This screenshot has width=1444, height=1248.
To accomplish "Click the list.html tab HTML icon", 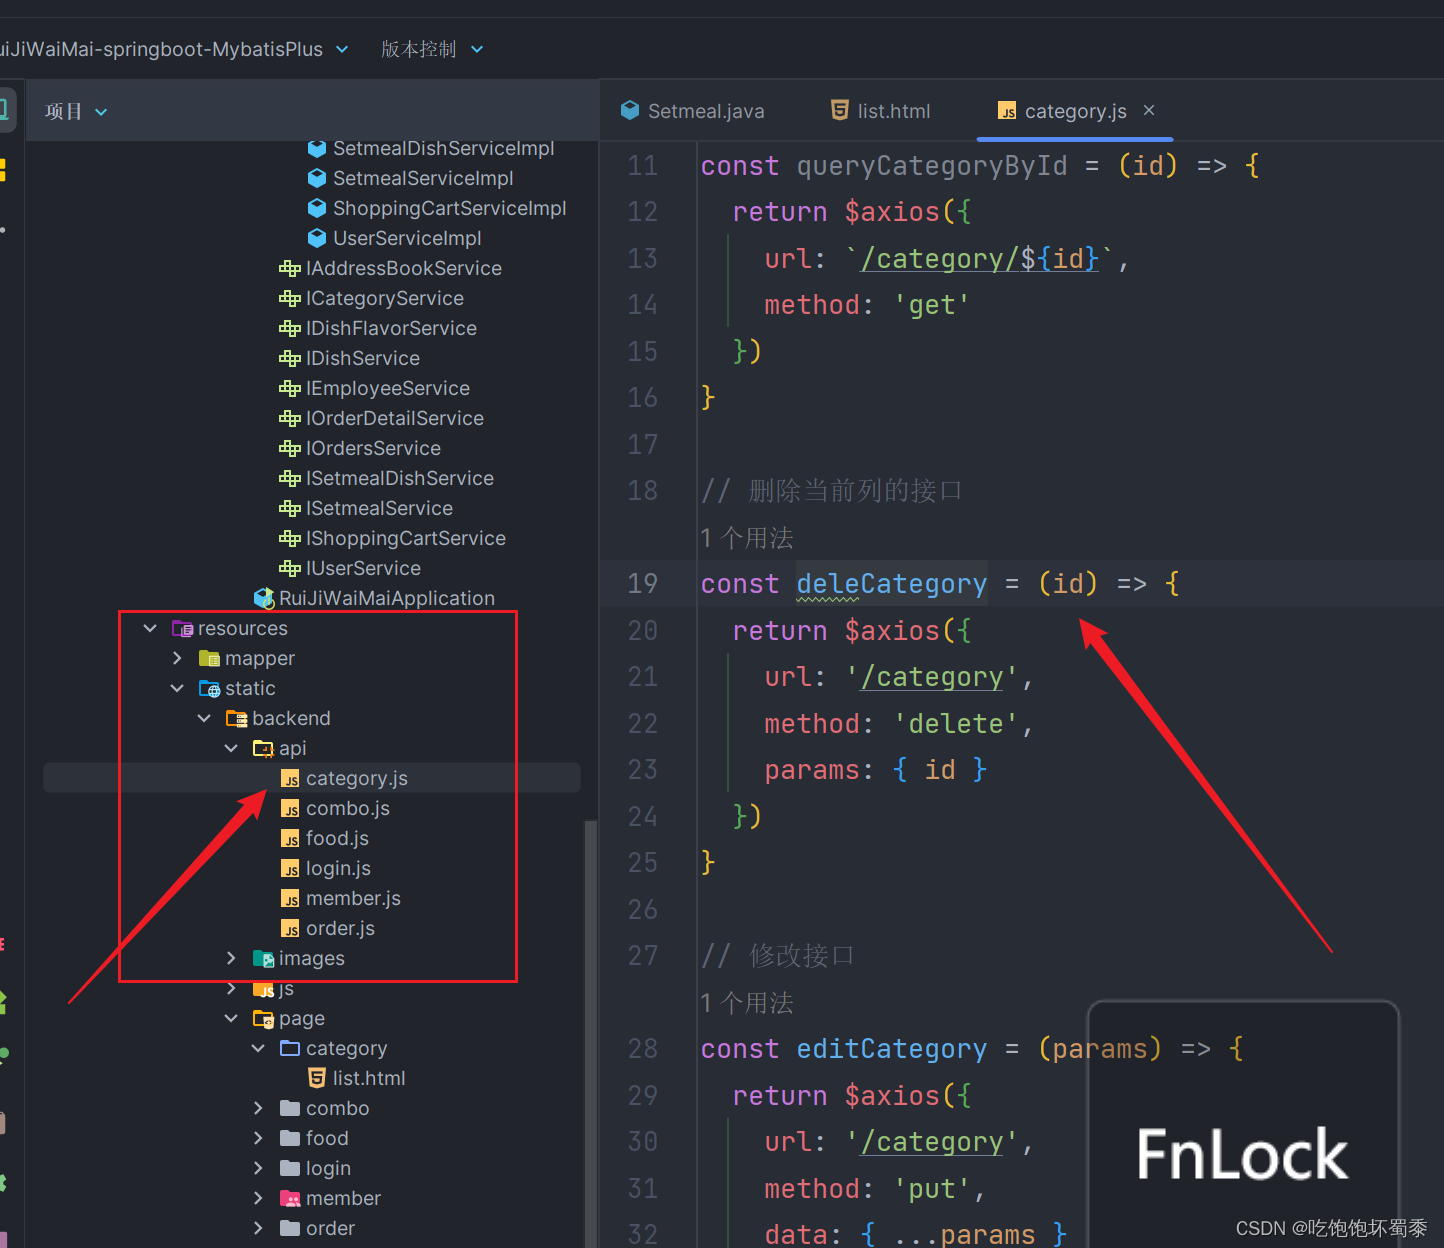I will pos(840,110).
